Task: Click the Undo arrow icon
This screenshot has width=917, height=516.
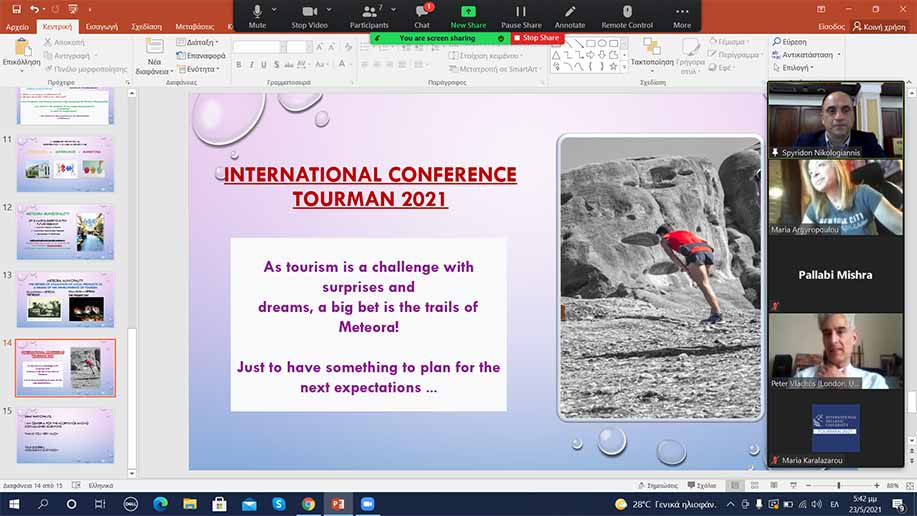Action: pos(34,9)
